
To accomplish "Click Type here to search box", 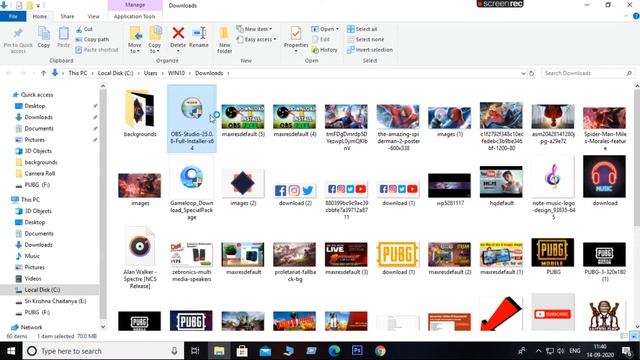I will 102,351.
